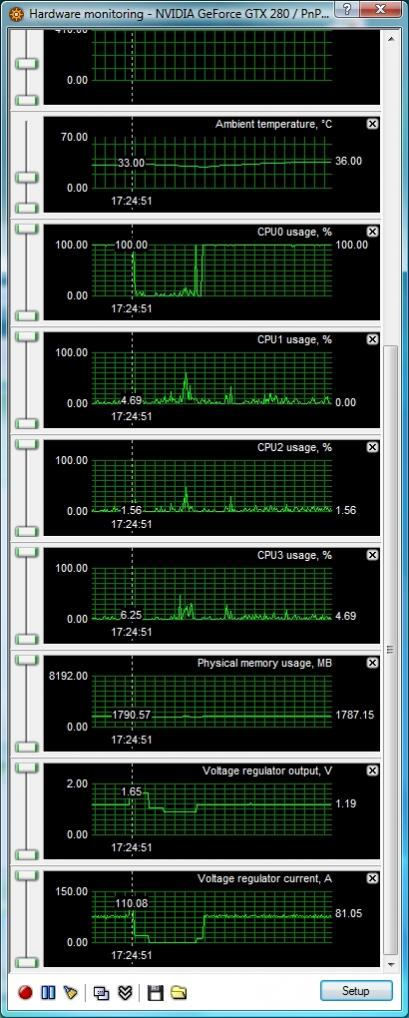Click the scroll down arrow of the scrollbar
Screen dimensions: 409x1018
click(391, 965)
